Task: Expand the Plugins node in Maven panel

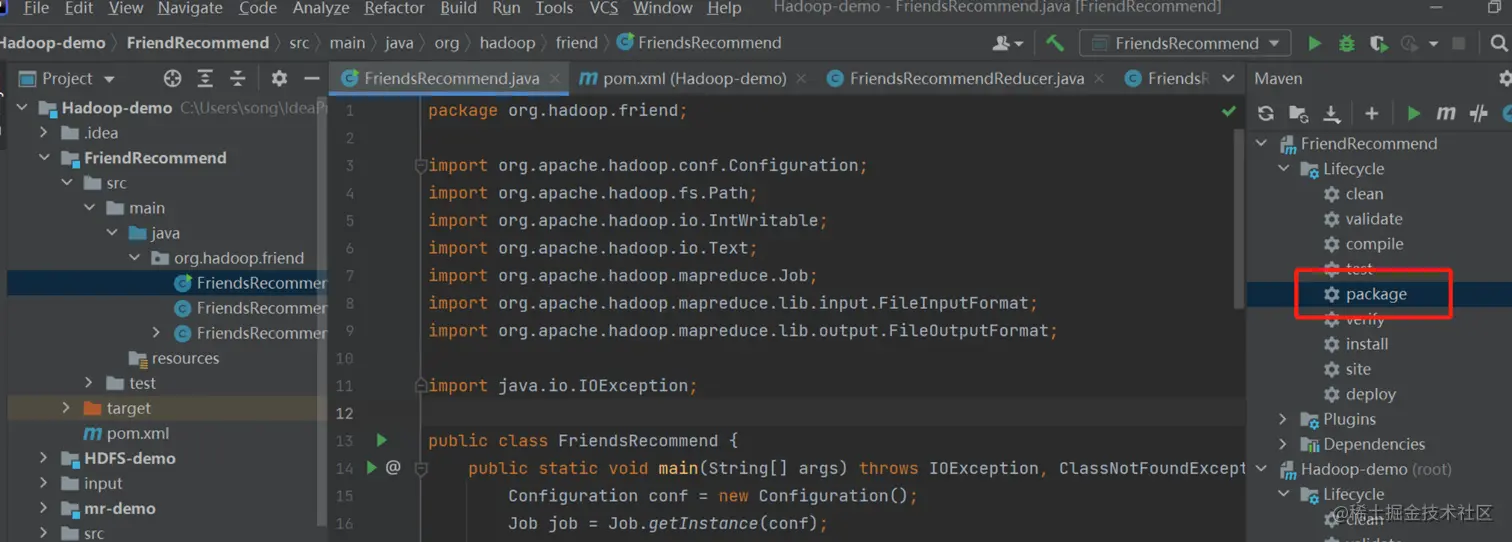Action: coord(1283,419)
